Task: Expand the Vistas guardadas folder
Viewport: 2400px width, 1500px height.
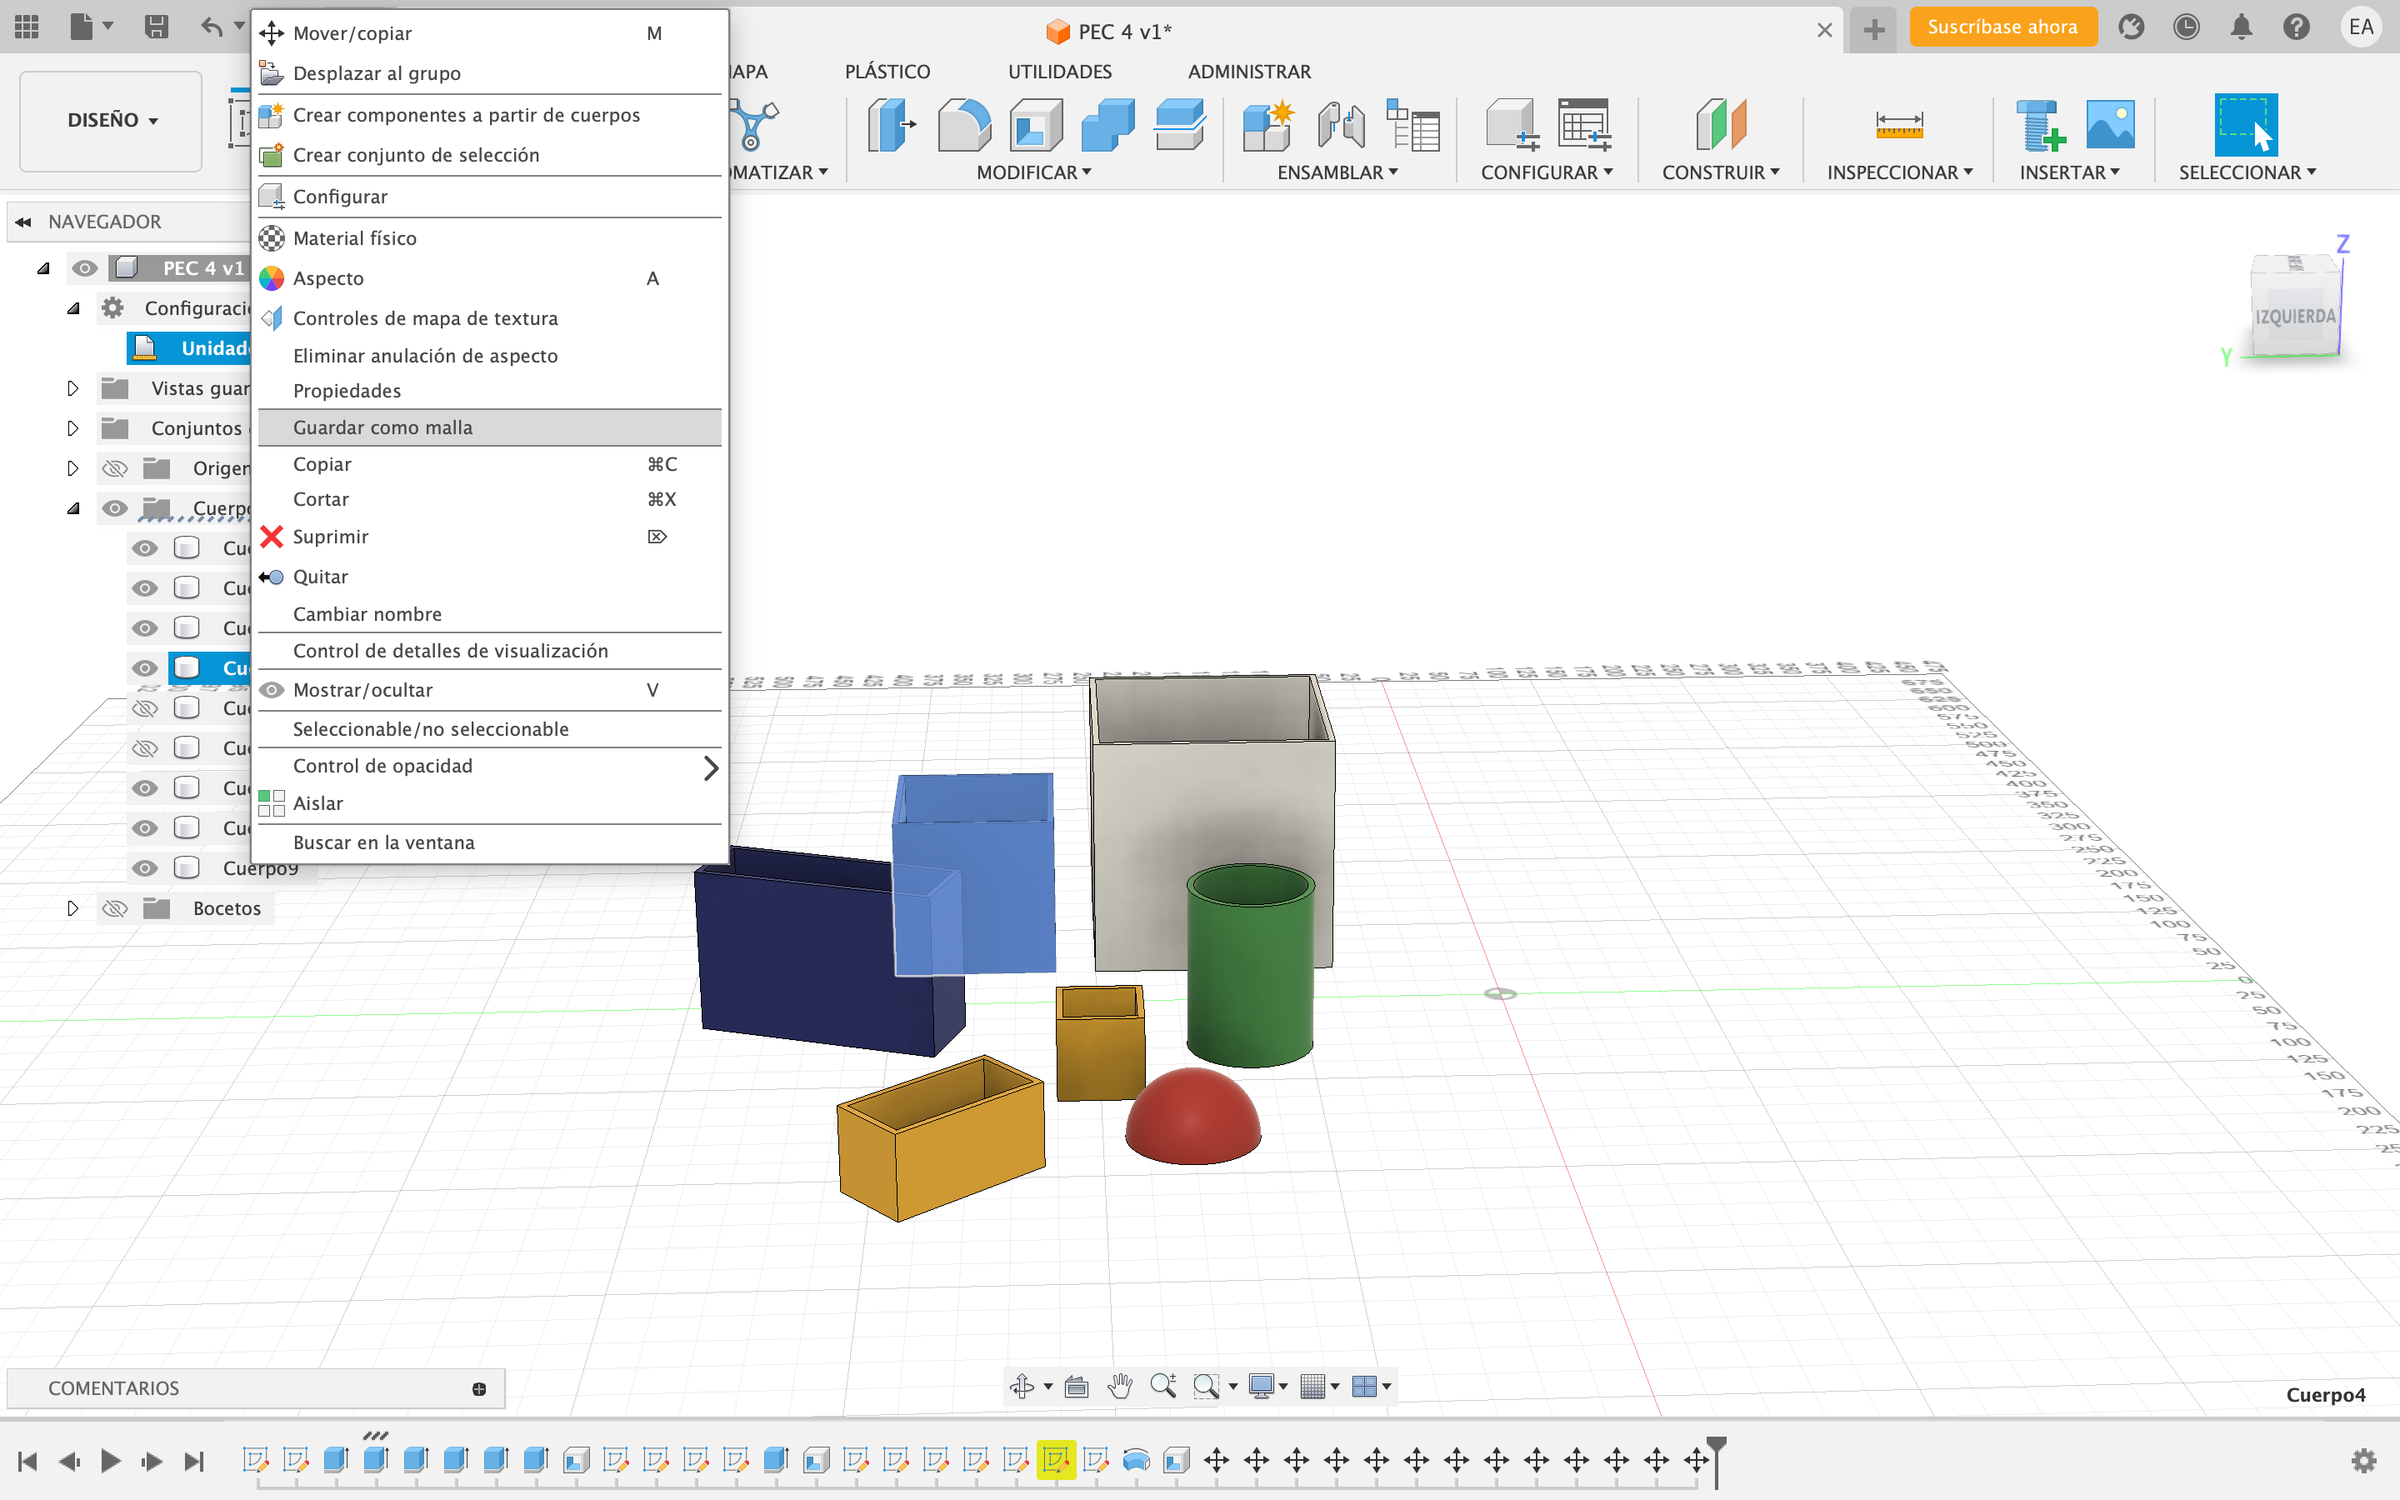Action: (72, 388)
